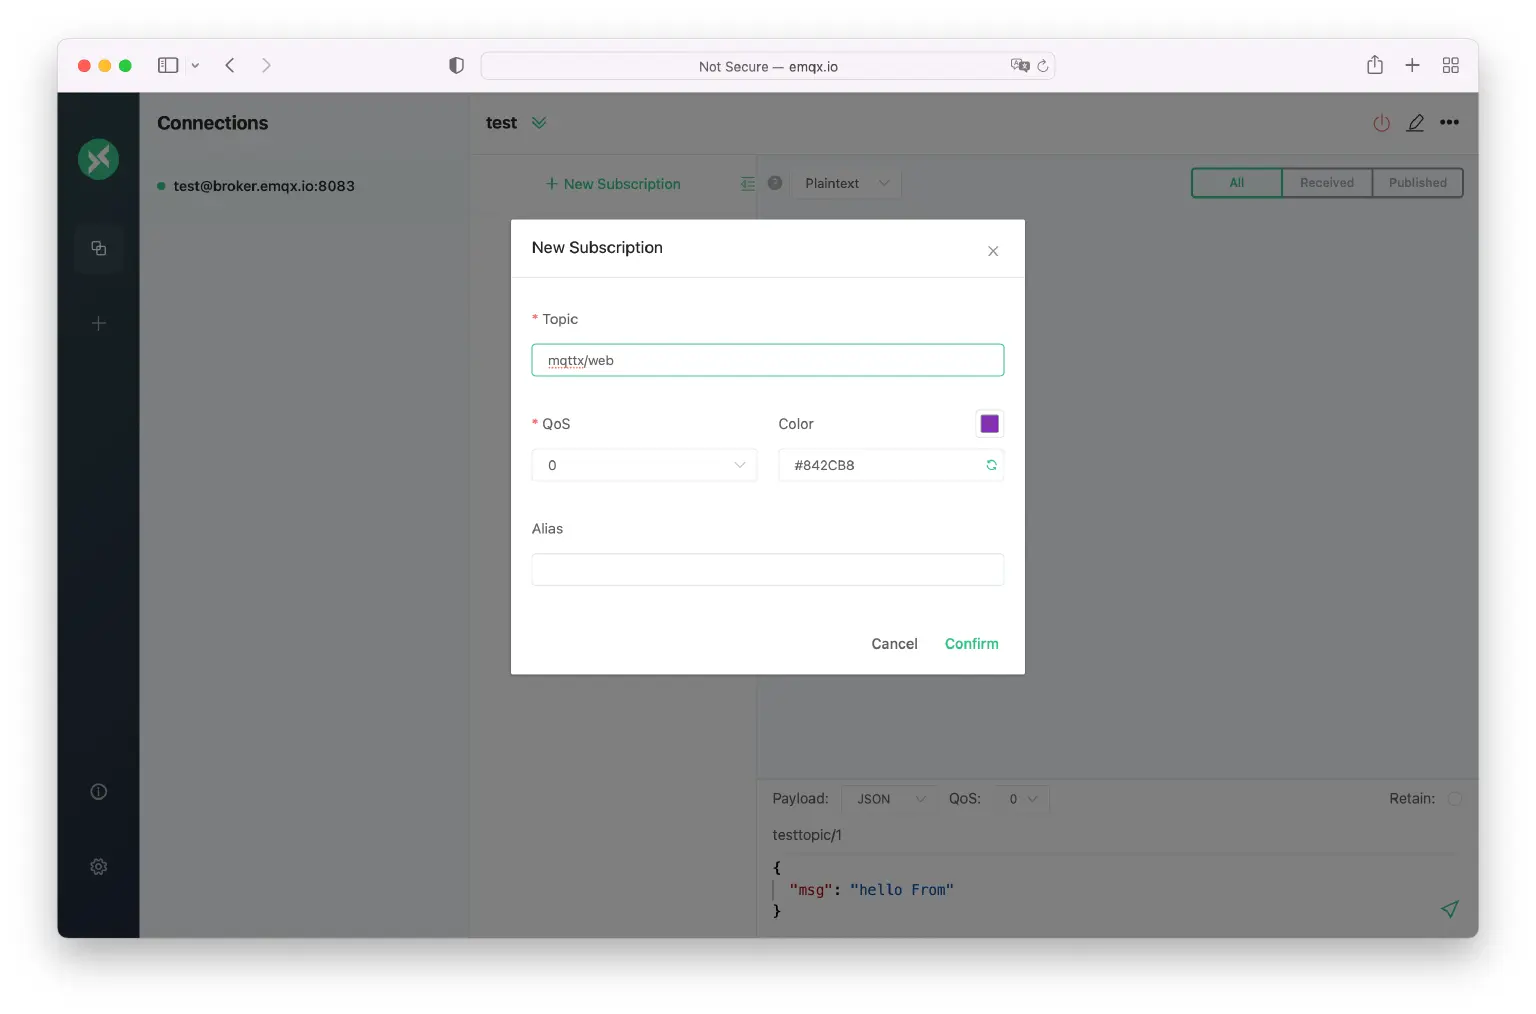
Task: Collapse the test connection header chevron
Action: 539,122
